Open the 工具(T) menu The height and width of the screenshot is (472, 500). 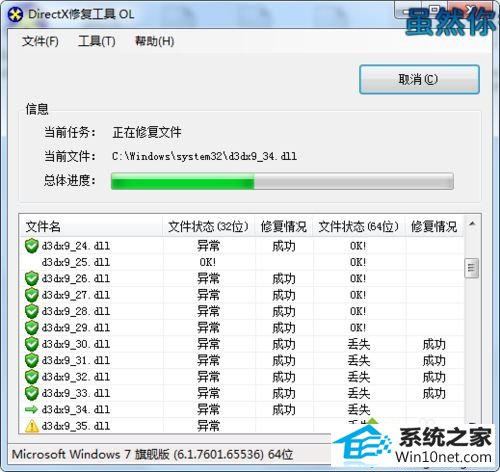(97, 41)
